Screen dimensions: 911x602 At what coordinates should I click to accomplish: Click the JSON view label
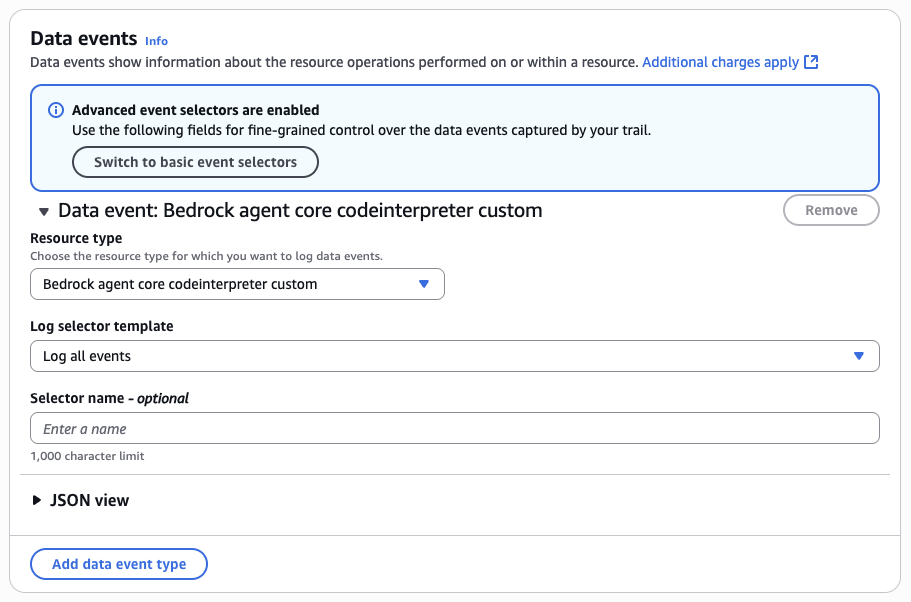pos(89,500)
